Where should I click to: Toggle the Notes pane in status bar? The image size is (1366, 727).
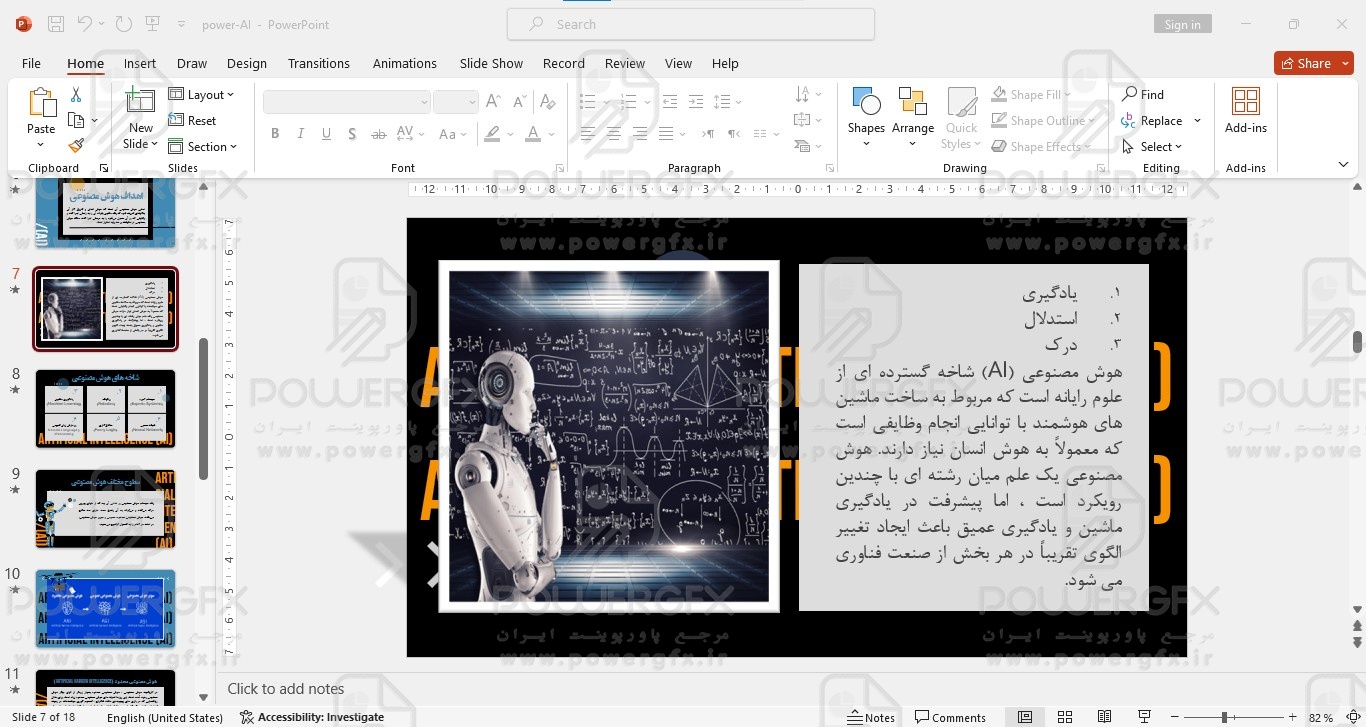tap(870, 717)
